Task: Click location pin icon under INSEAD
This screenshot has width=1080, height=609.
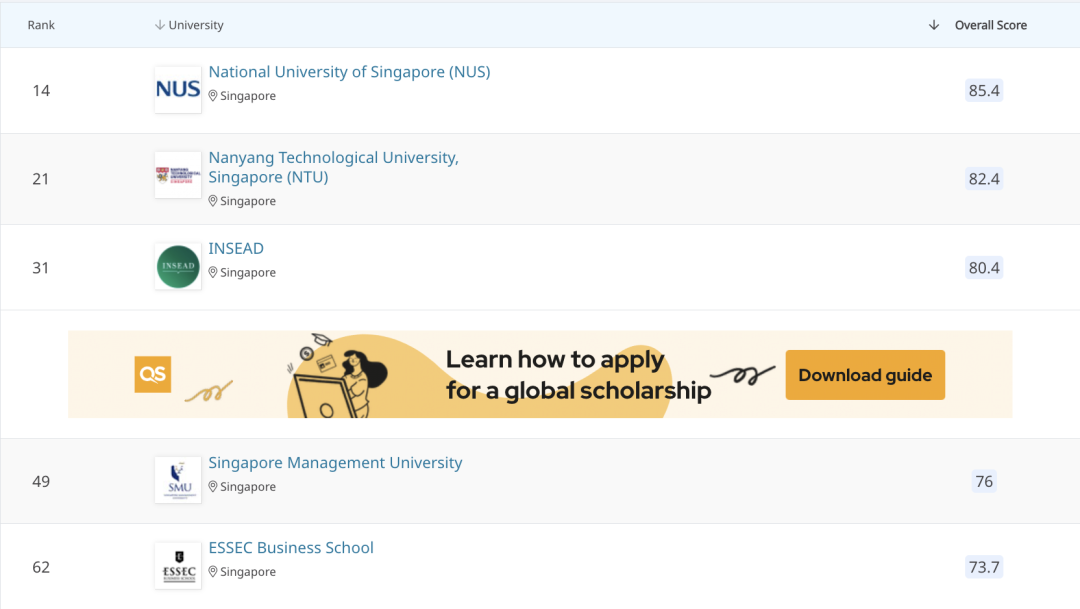Action: coord(213,272)
